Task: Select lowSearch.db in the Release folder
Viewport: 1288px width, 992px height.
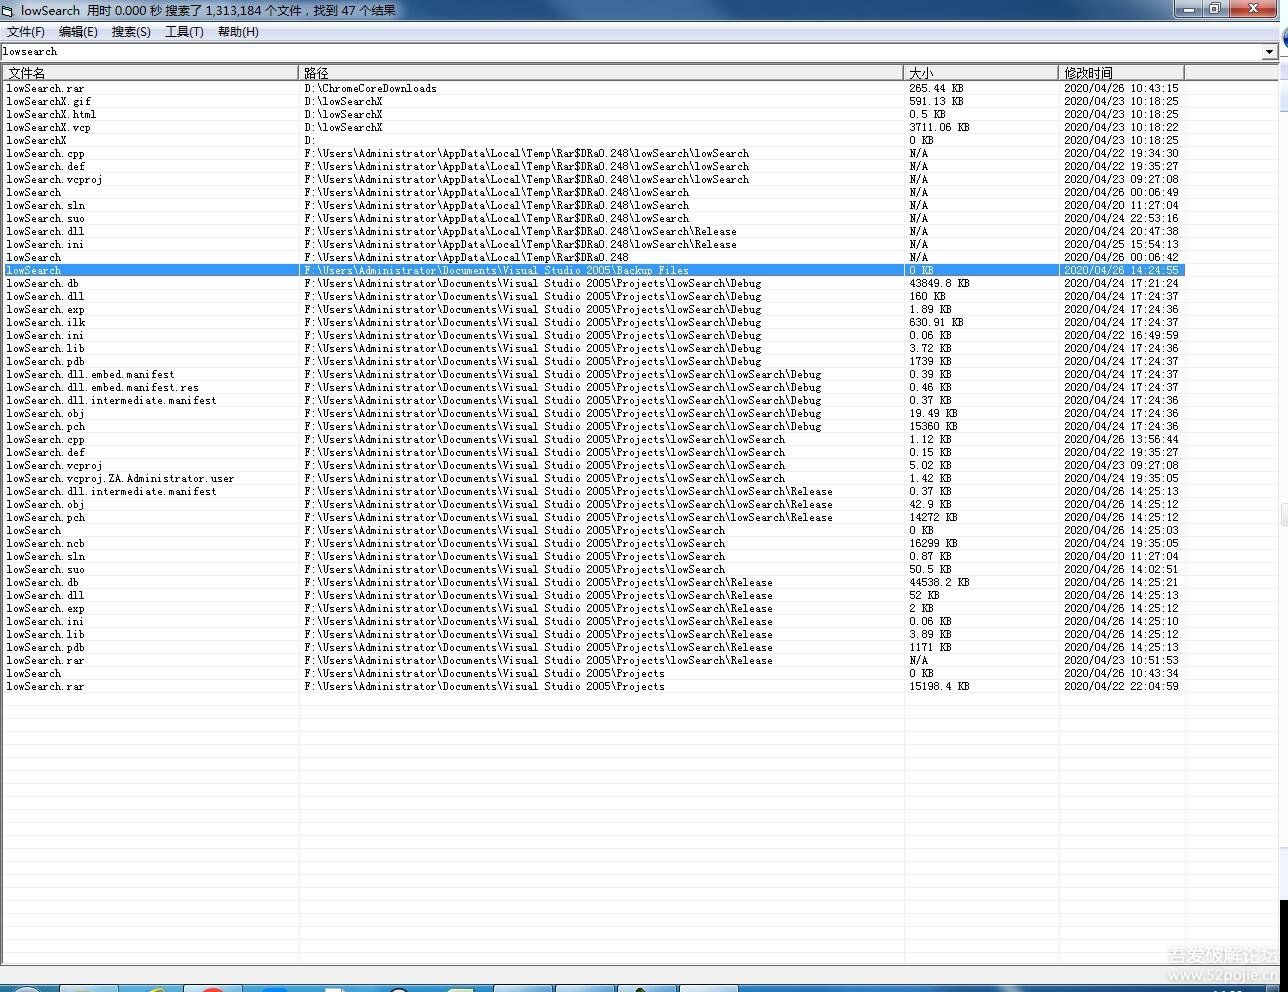Action: pos(42,582)
